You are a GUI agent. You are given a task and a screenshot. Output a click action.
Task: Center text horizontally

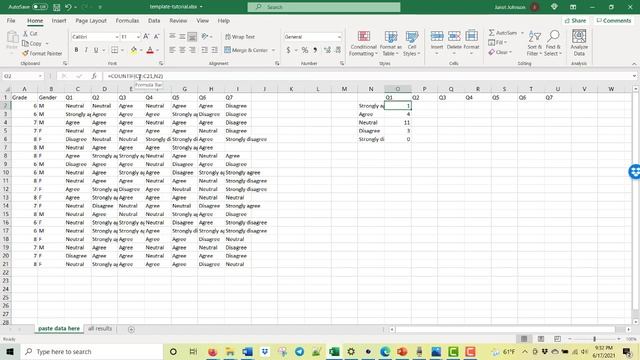(182, 50)
